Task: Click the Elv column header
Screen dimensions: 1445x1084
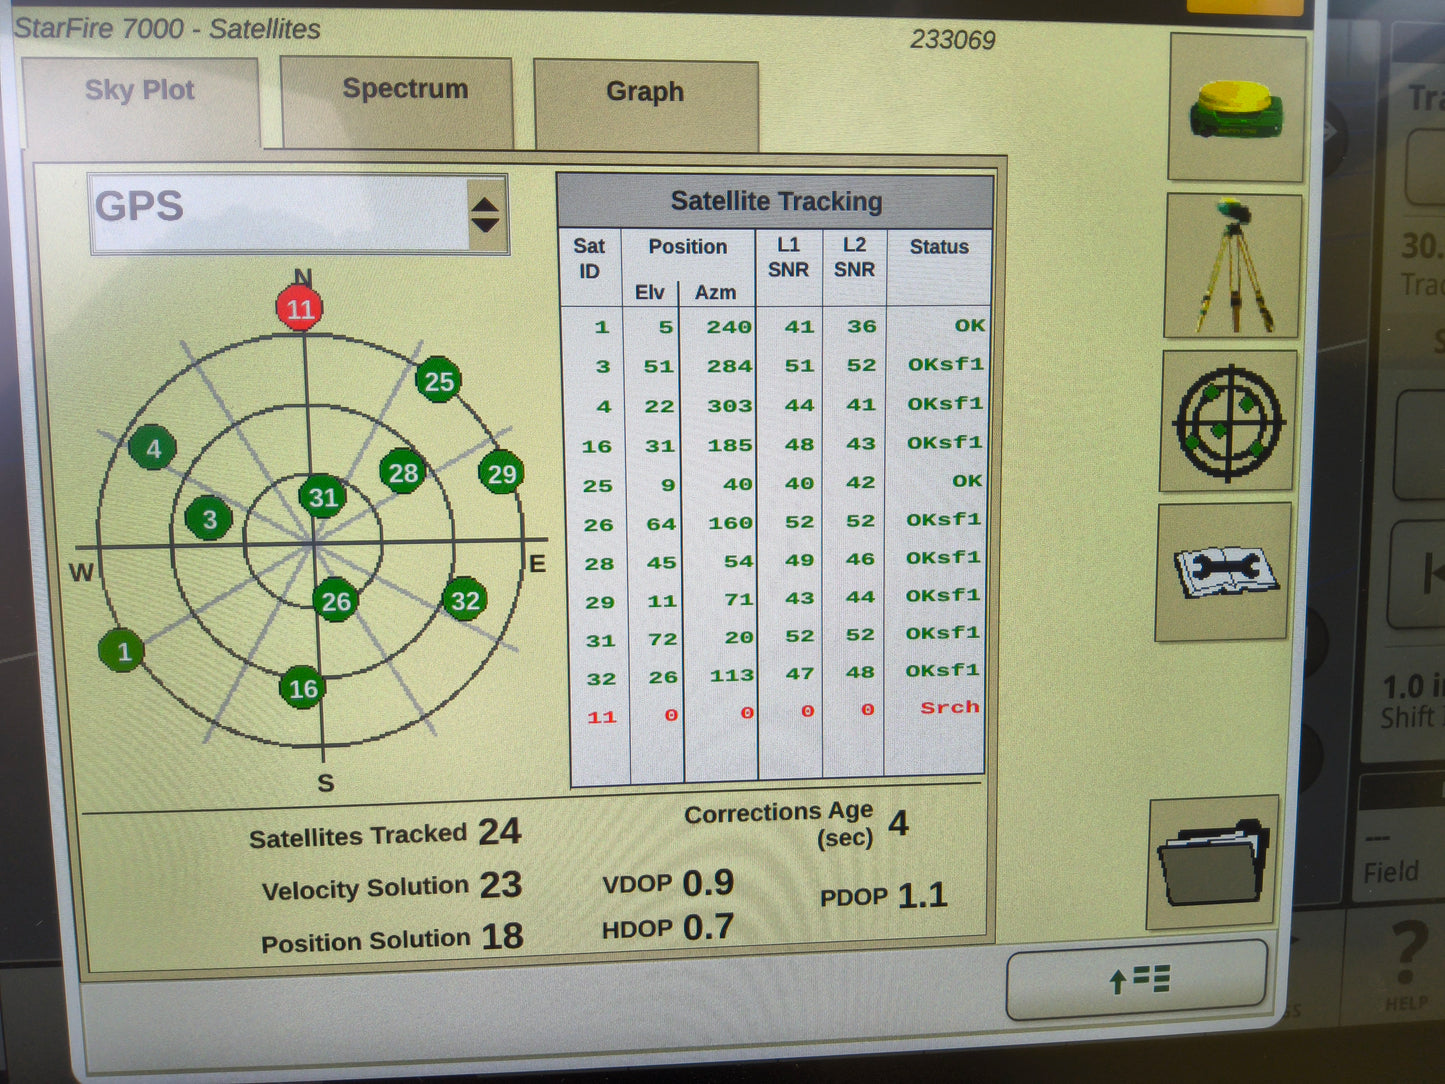Action: point(649,292)
